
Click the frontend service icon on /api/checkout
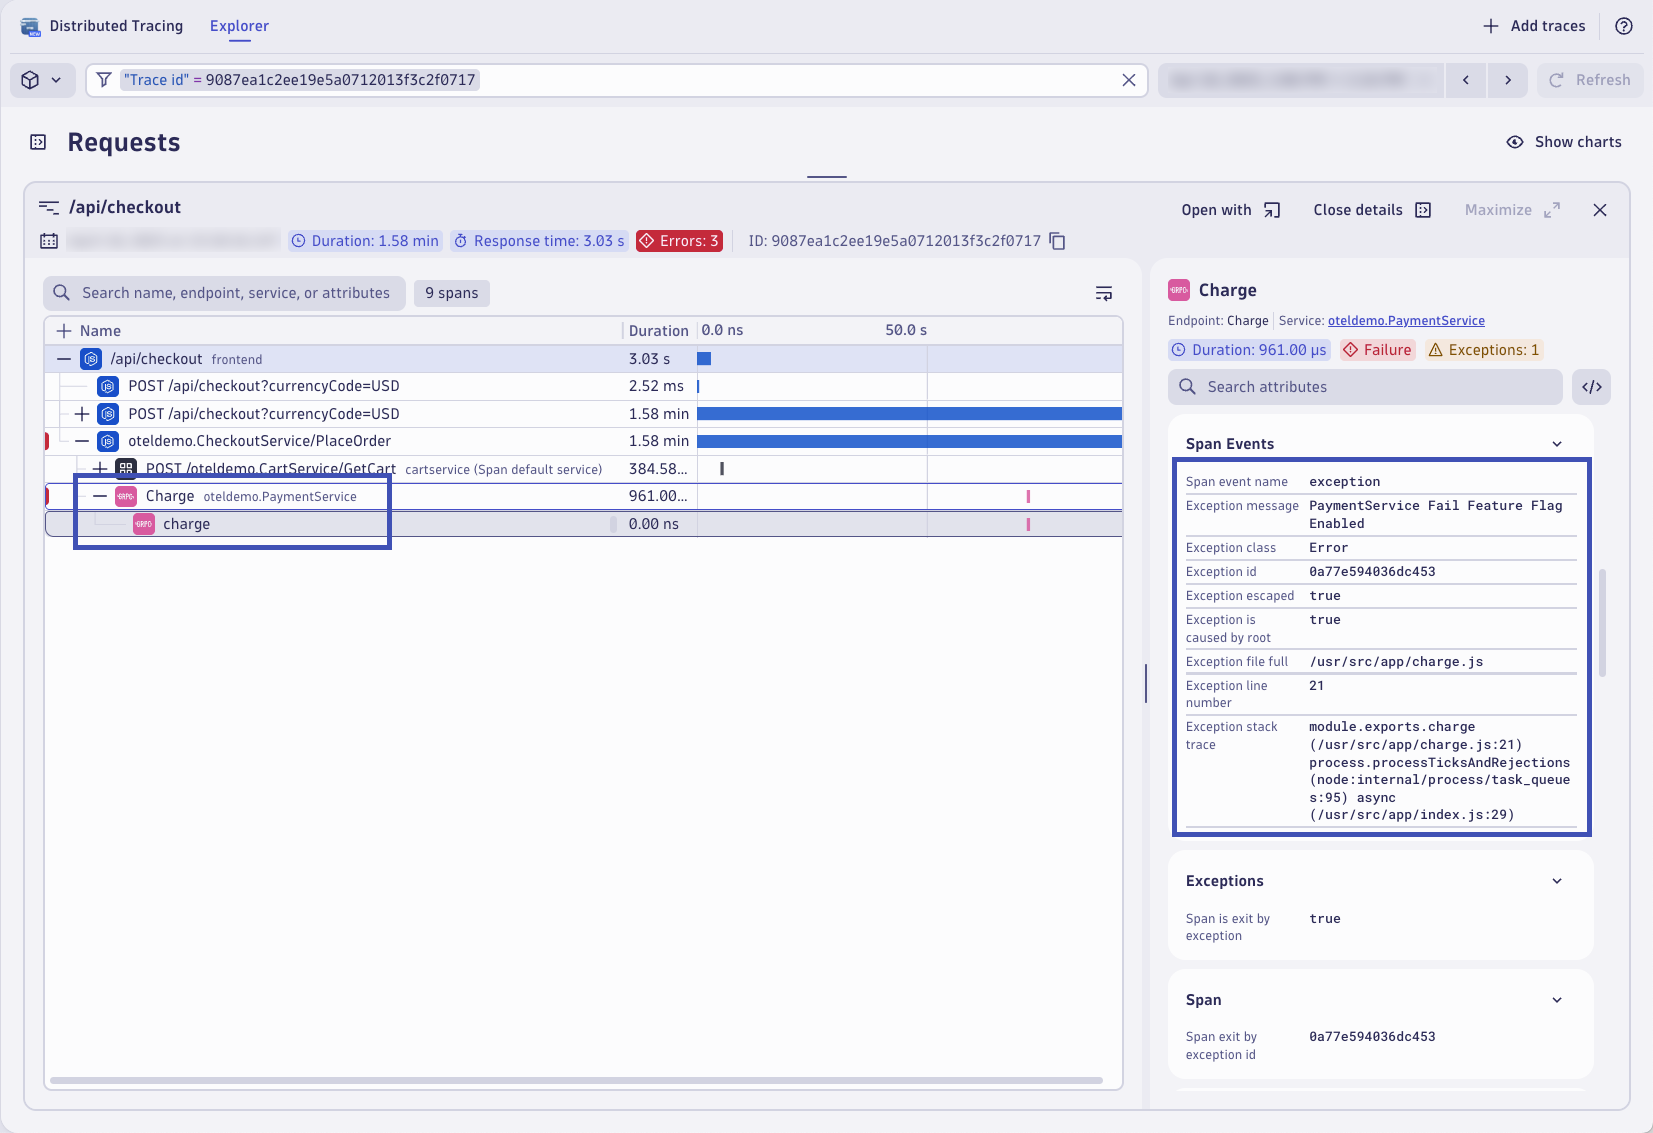91,359
